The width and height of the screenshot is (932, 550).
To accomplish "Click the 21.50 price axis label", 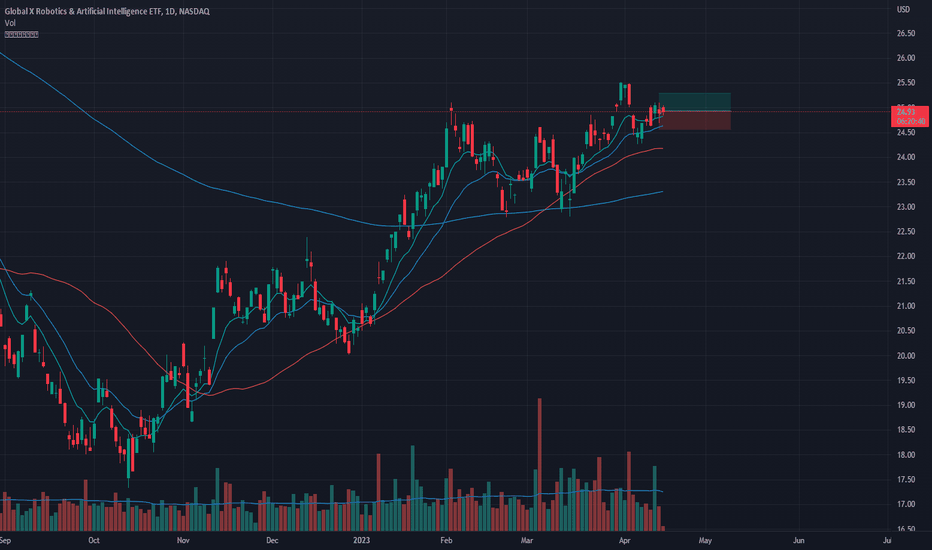I will coord(906,281).
